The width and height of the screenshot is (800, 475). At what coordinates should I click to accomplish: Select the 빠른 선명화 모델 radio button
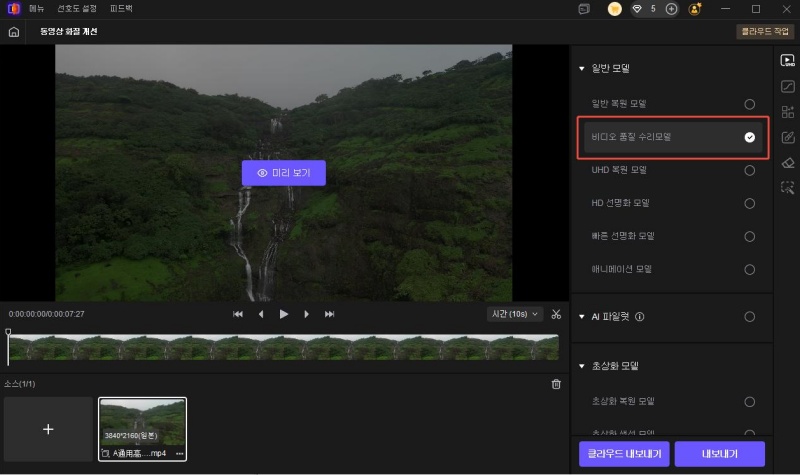click(x=749, y=237)
